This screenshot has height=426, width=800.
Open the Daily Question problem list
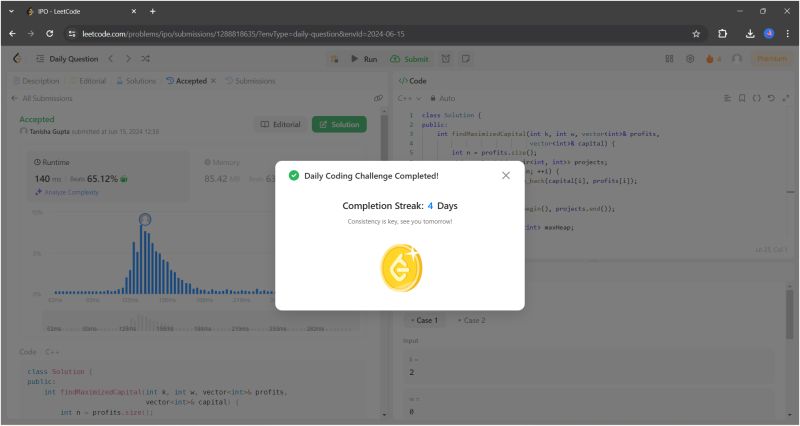(x=67, y=59)
